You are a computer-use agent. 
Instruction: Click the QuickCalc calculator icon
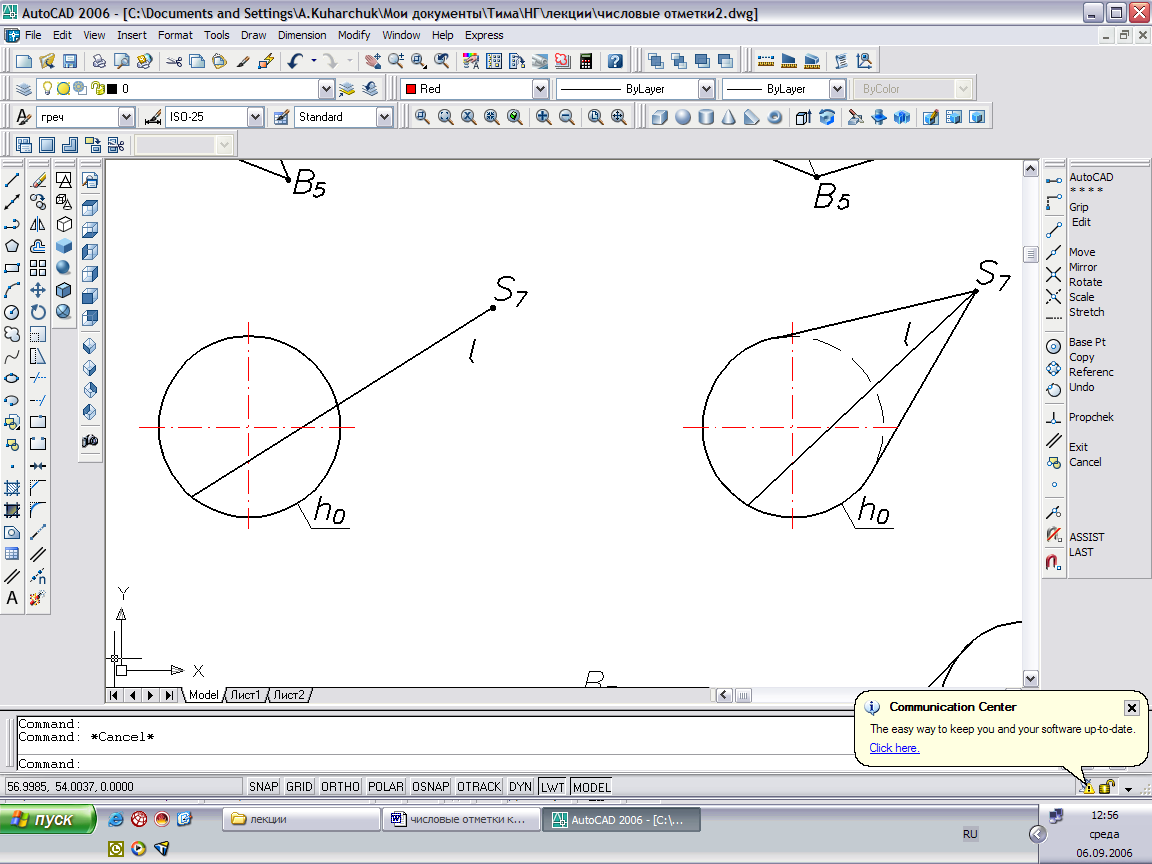586,61
